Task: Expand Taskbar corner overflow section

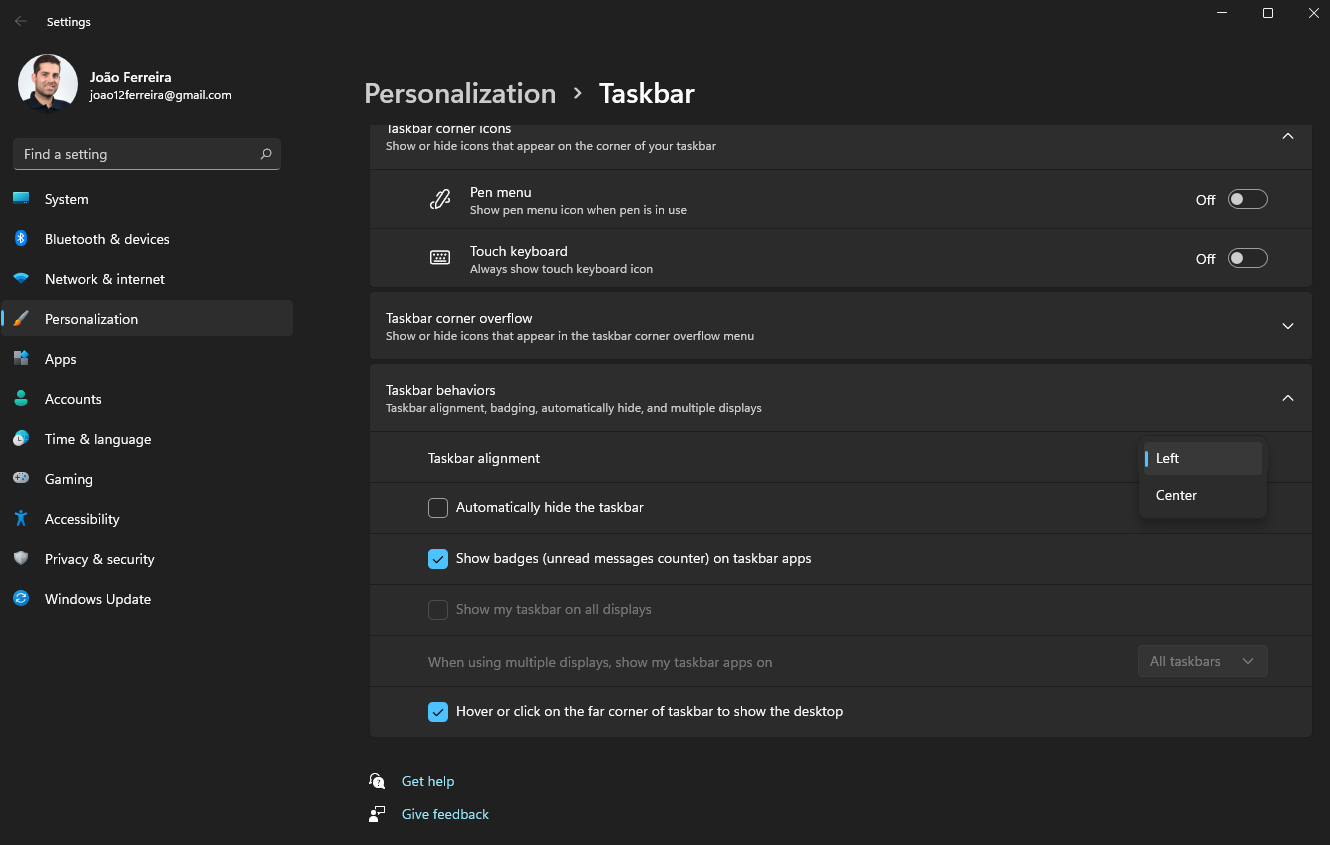Action: point(1287,326)
